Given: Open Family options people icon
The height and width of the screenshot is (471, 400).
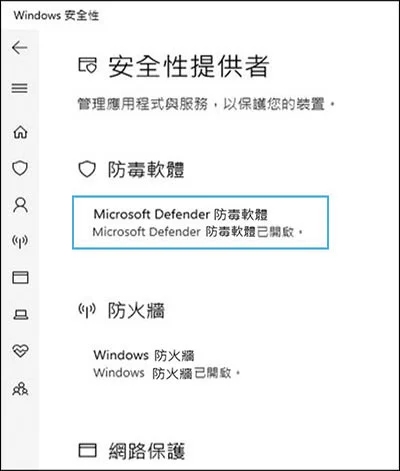Looking at the screenshot, I should point(20,389).
